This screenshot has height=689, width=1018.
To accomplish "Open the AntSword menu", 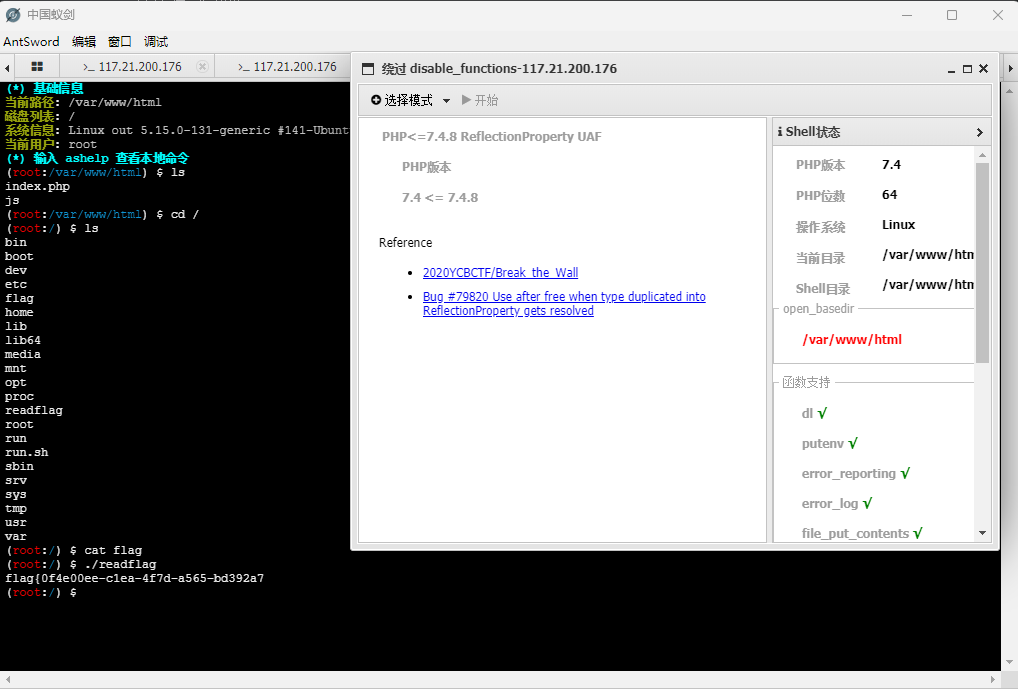I will (x=31, y=42).
